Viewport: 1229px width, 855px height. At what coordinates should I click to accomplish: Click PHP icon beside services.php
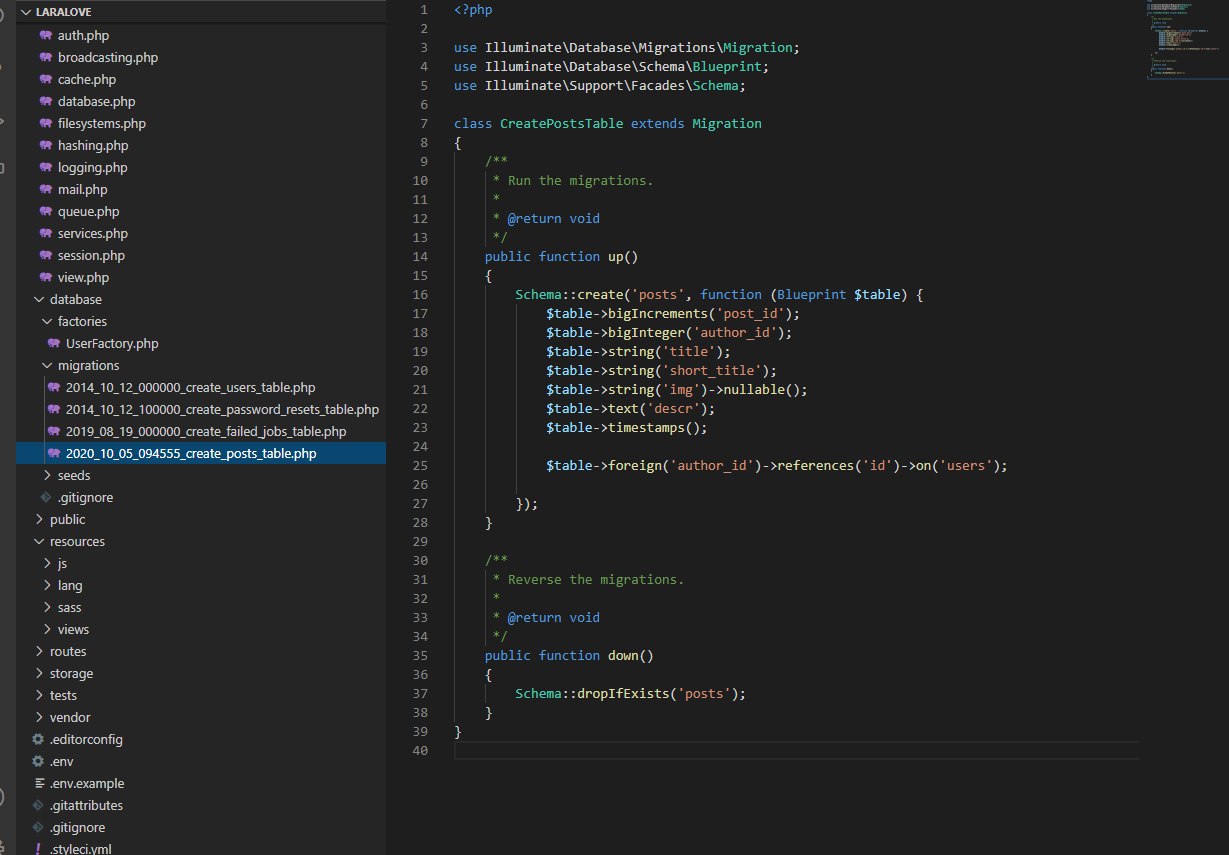[x=46, y=233]
